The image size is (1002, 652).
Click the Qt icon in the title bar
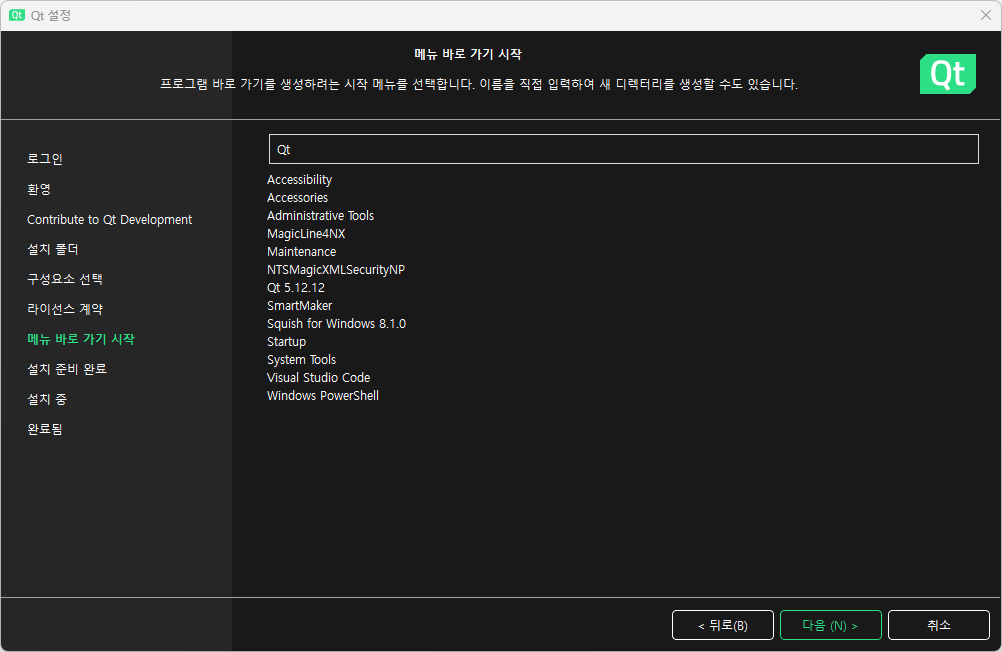pos(17,15)
